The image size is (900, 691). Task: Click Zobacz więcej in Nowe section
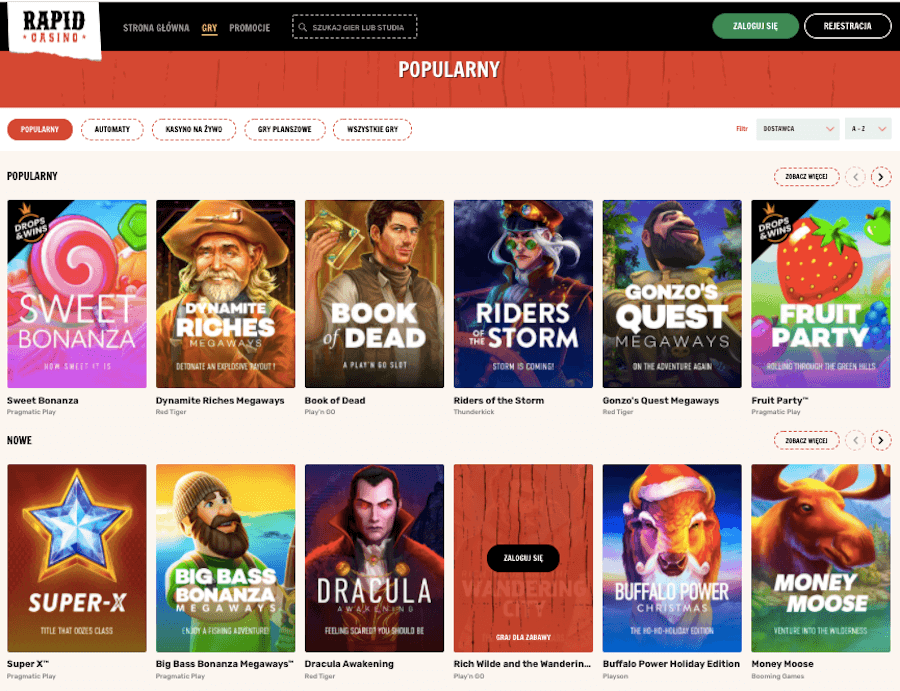point(806,441)
